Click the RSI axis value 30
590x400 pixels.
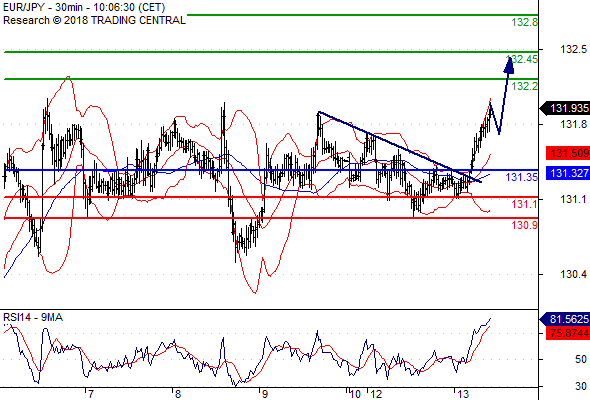coord(581,386)
